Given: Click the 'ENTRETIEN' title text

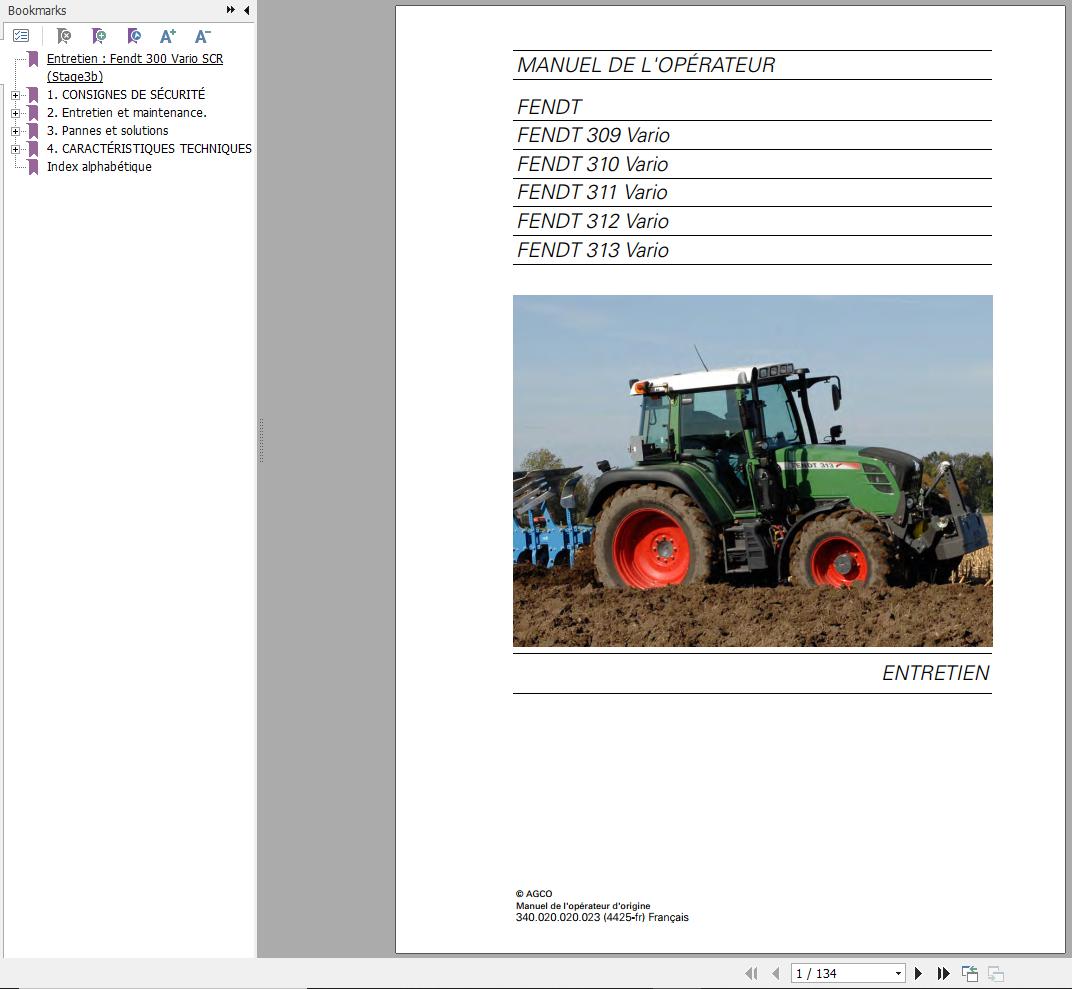Looking at the screenshot, I should [935, 673].
